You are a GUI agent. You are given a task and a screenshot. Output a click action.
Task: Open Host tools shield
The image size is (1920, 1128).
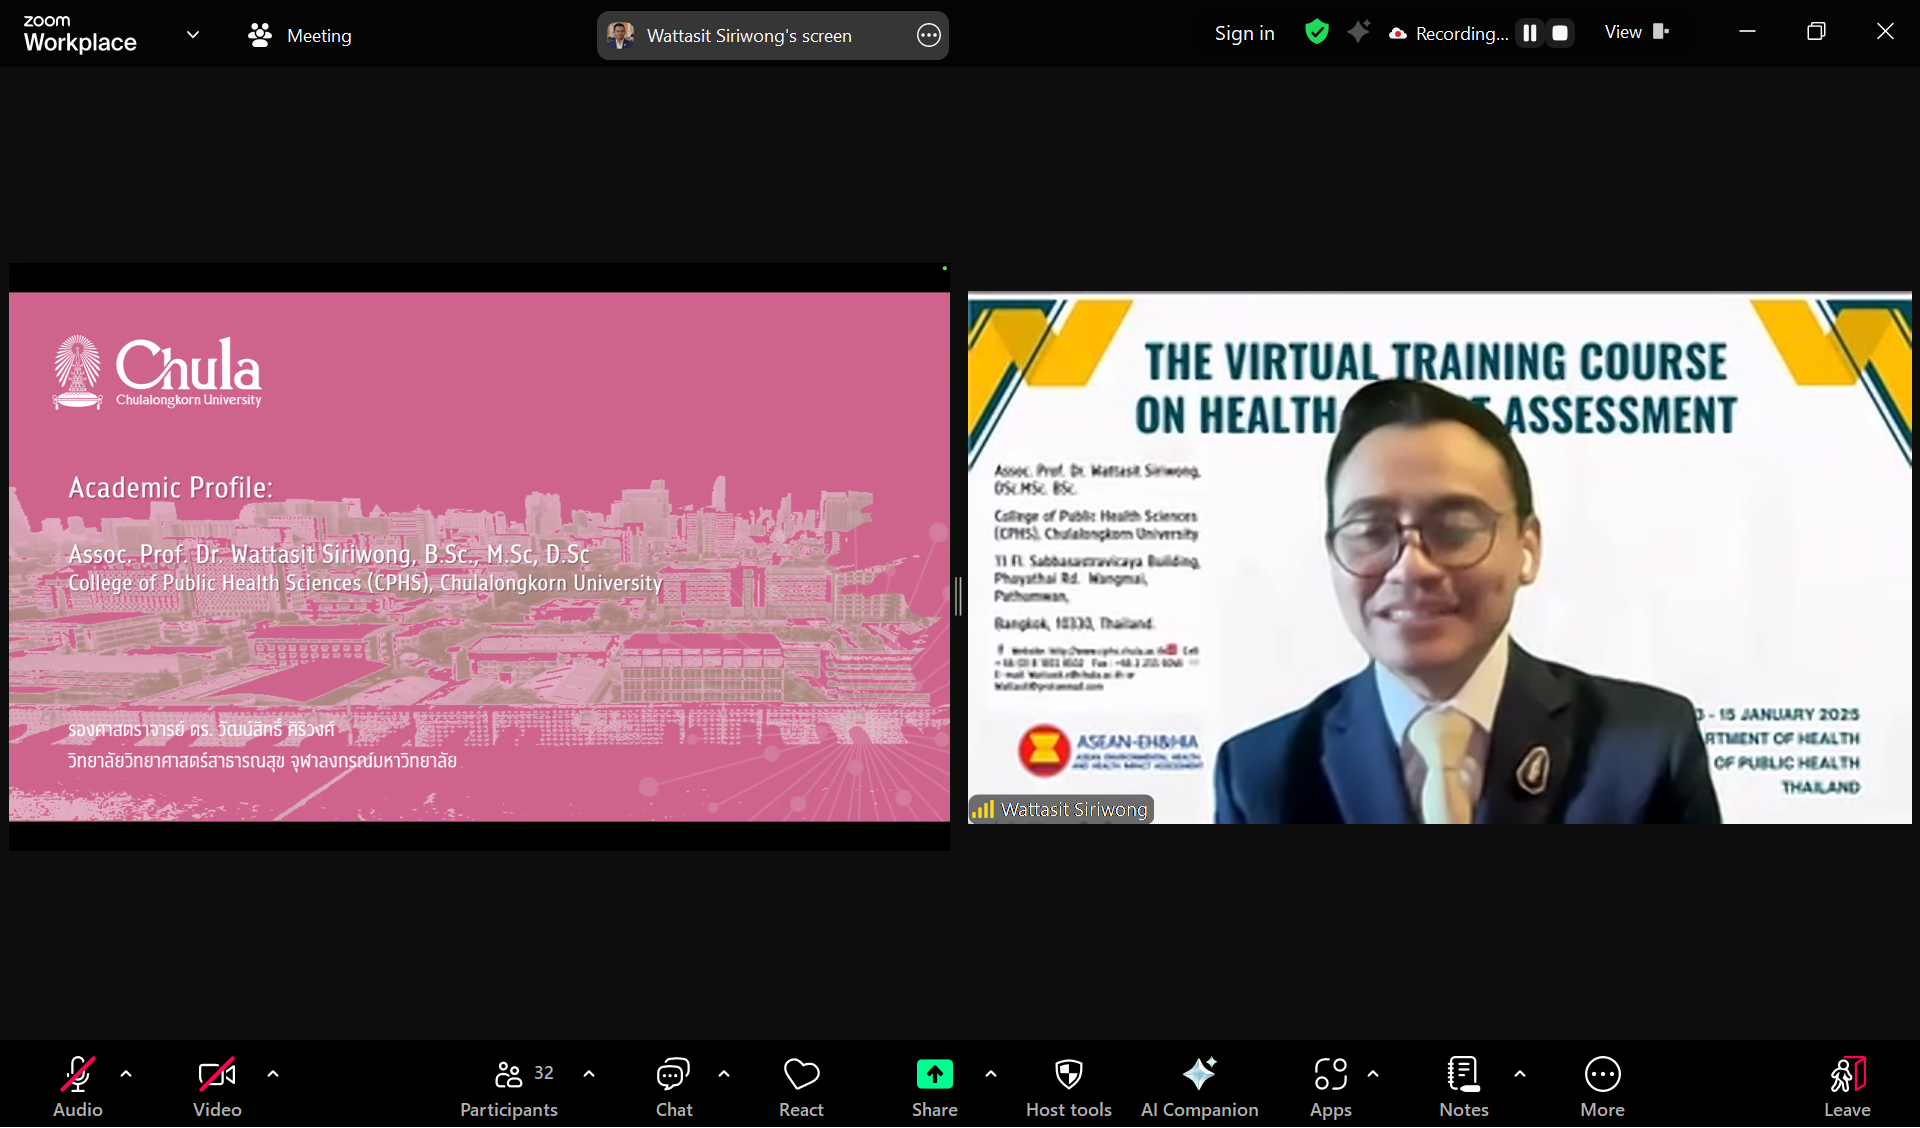coord(1068,1075)
